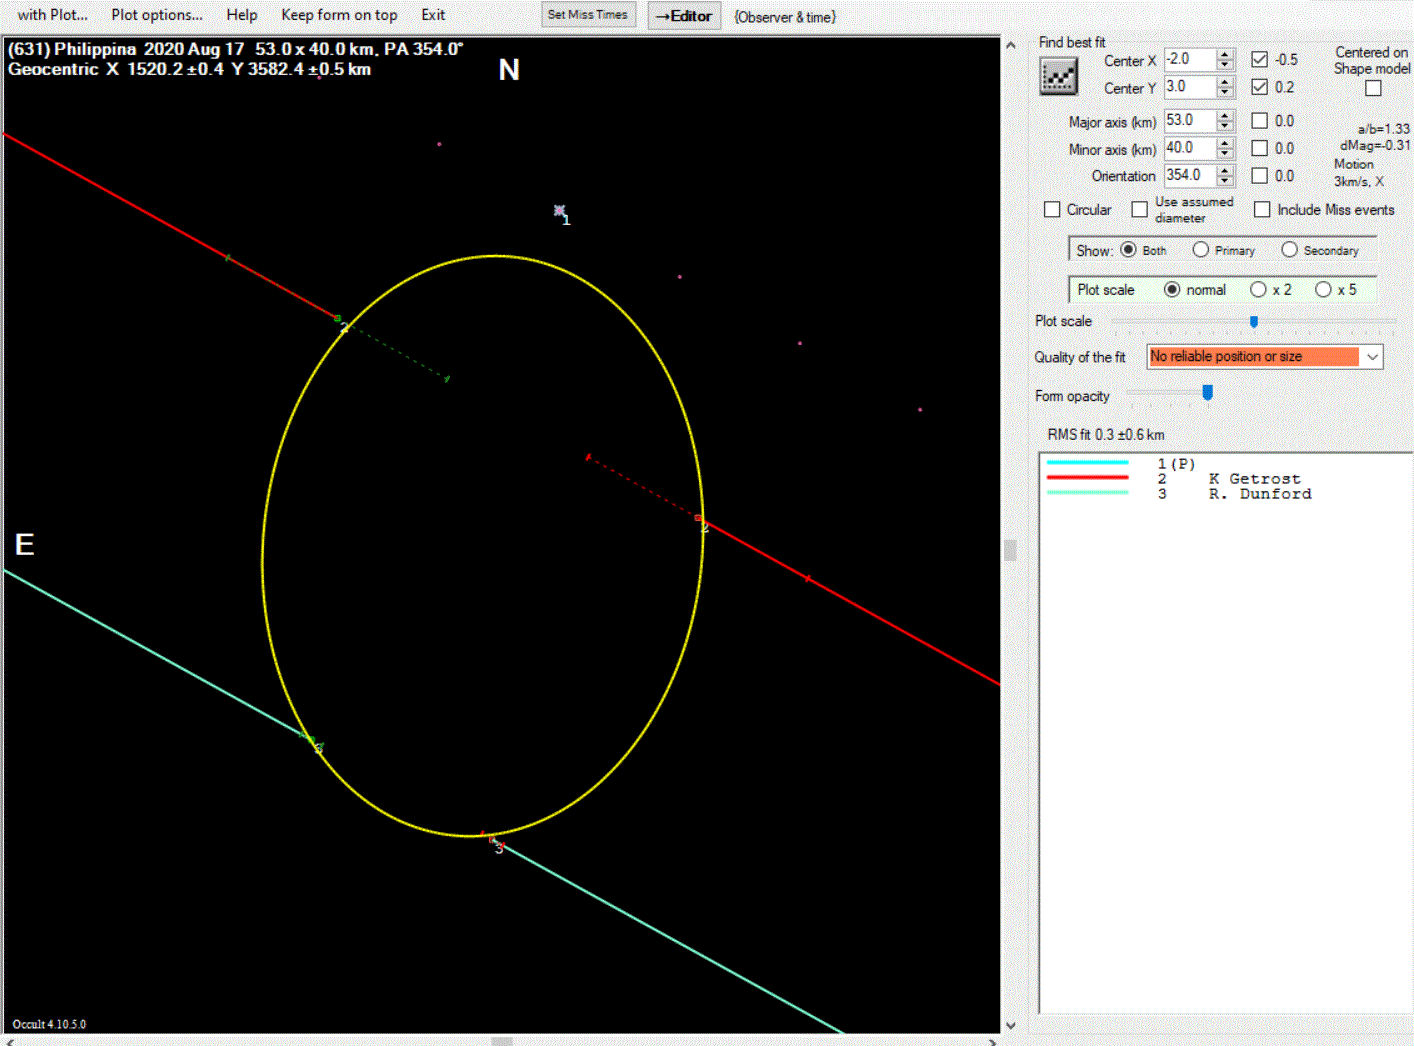Click into the Minor axis value field
This screenshot has height=1046, width=1414.
pos(1189,148)
